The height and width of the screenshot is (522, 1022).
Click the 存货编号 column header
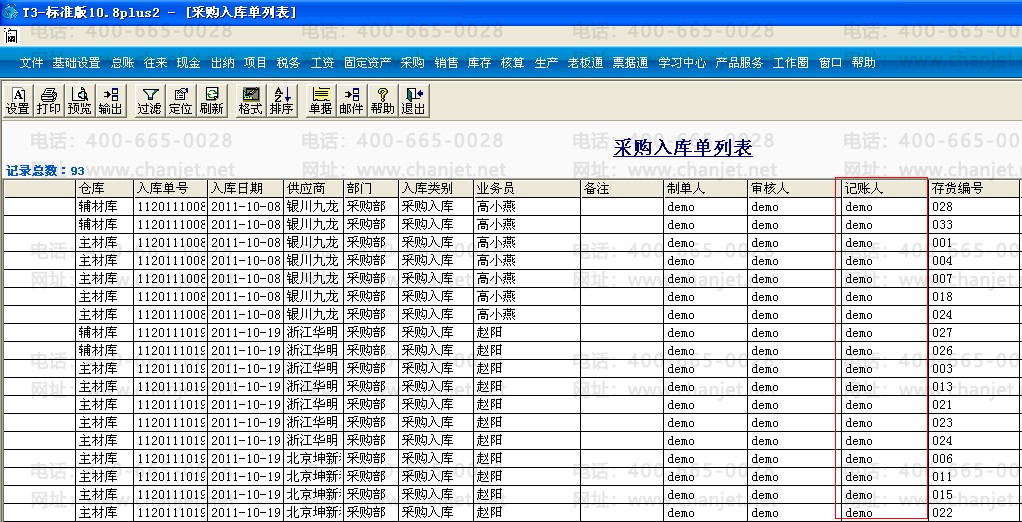(973, 188)
